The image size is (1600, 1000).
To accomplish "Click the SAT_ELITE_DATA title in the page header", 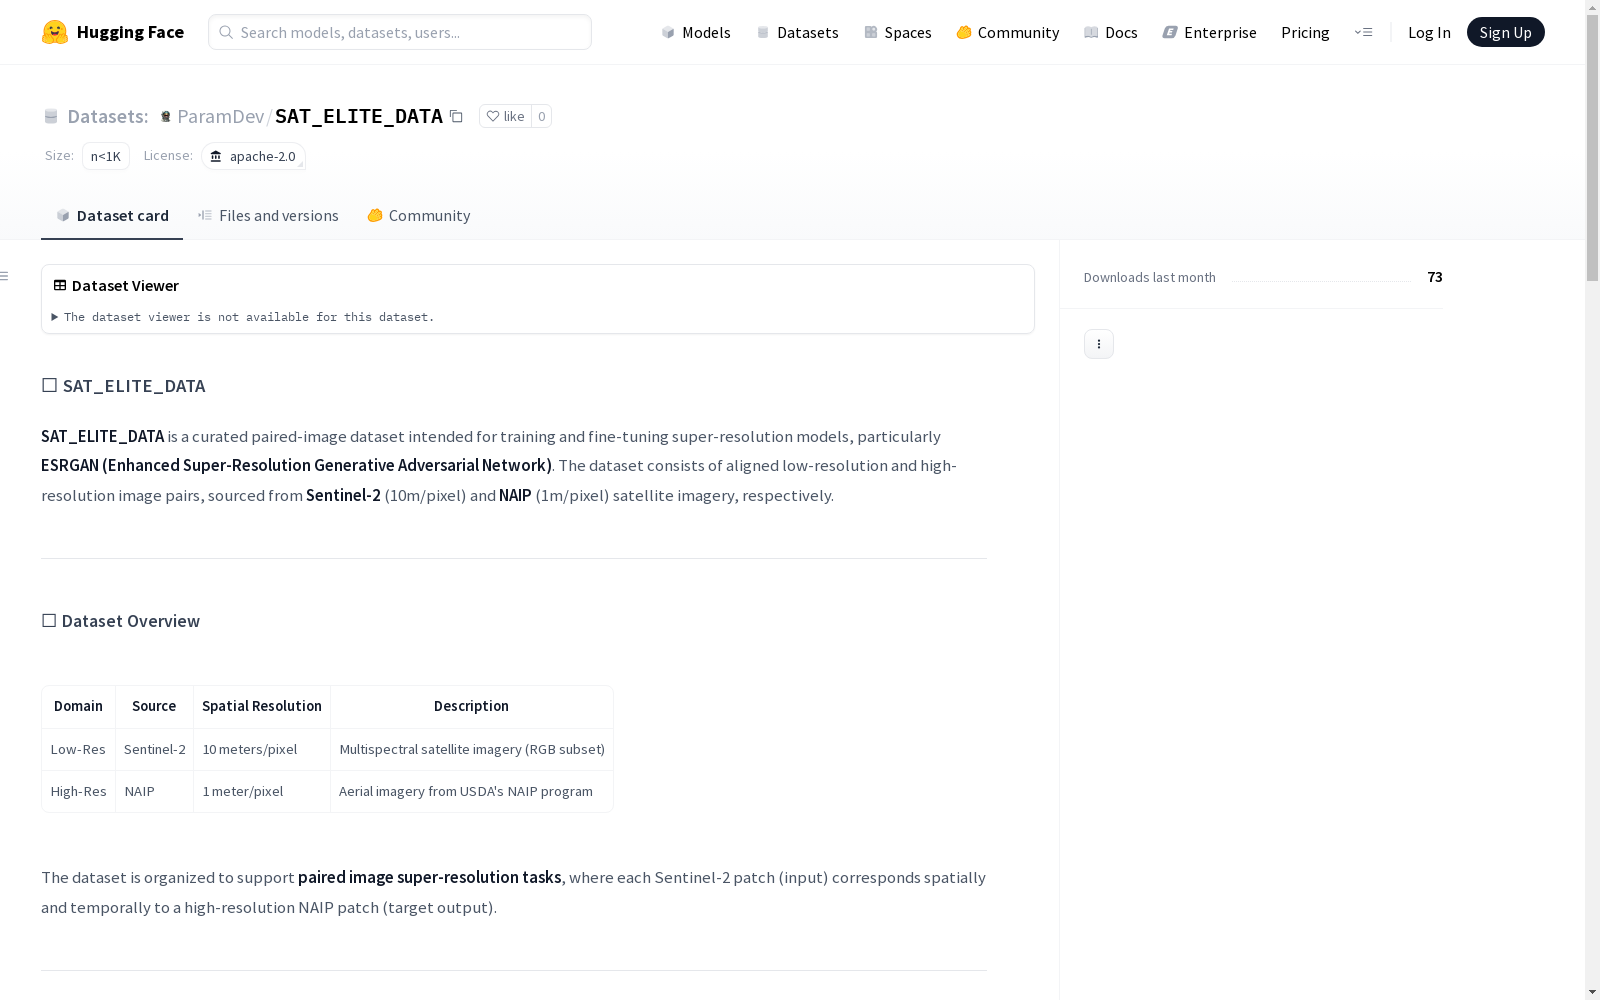I will coord(359,116).
